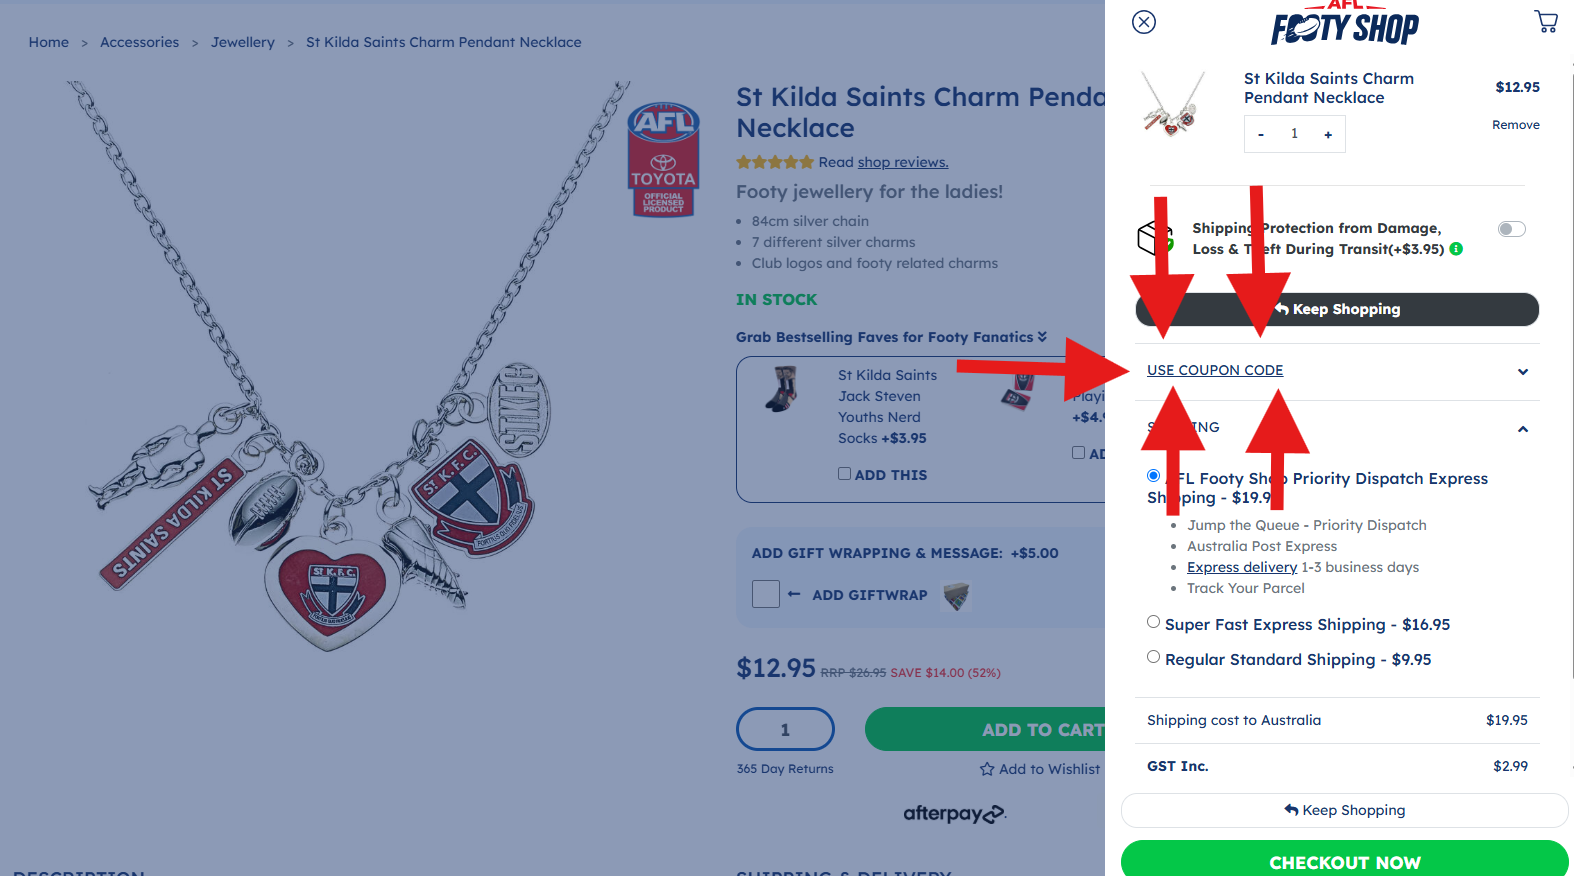Image resolution: width=1574 pixels, height=876 pixels.
Task: Remove the necklace from cart
Action: (1515, 125)
